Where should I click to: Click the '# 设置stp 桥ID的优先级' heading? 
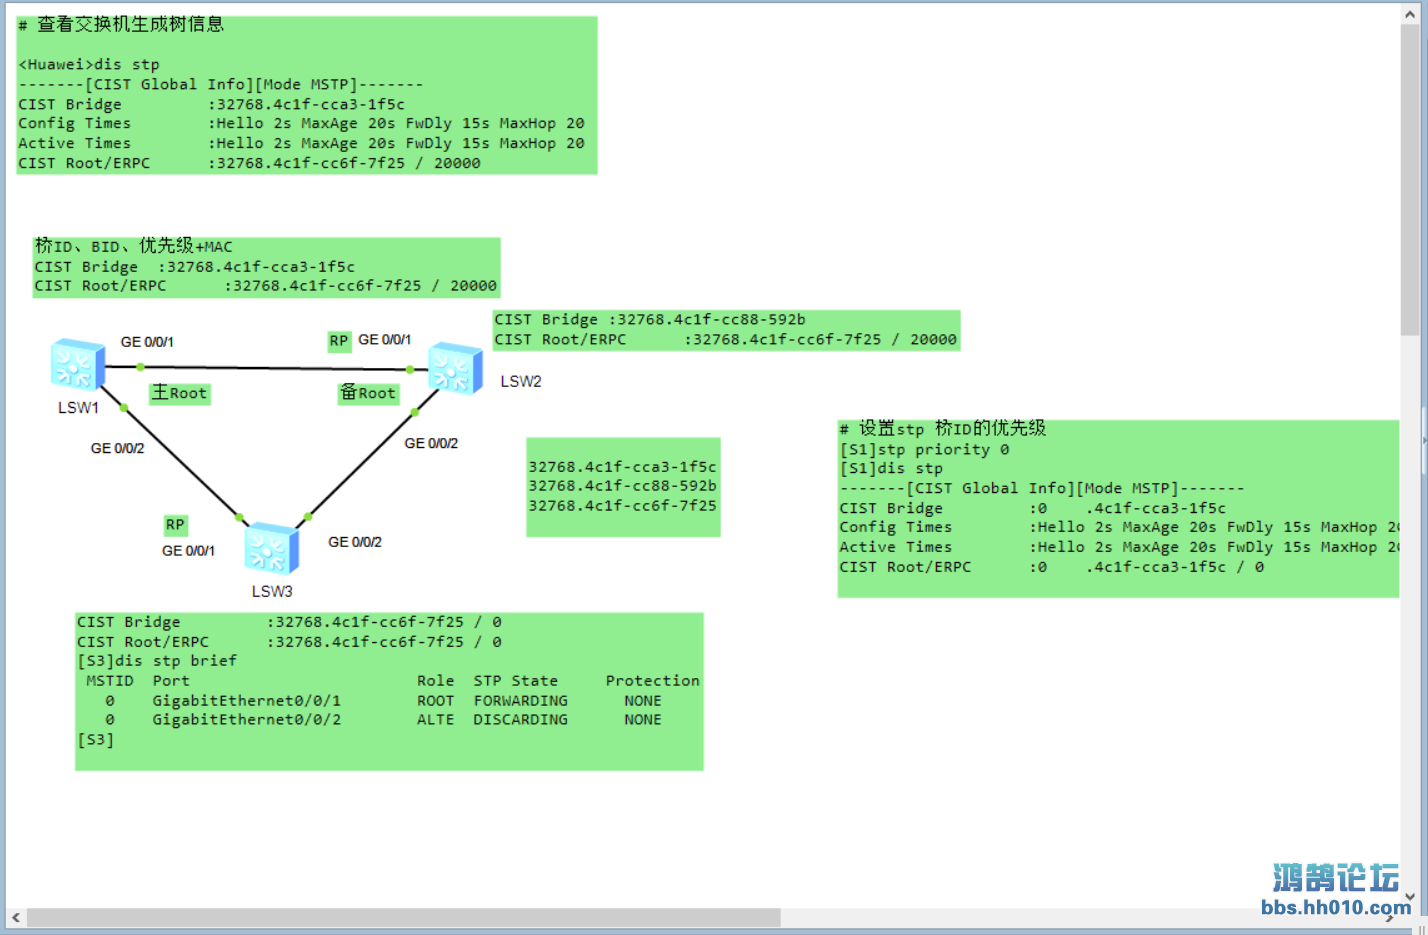(x=943, y=429)
